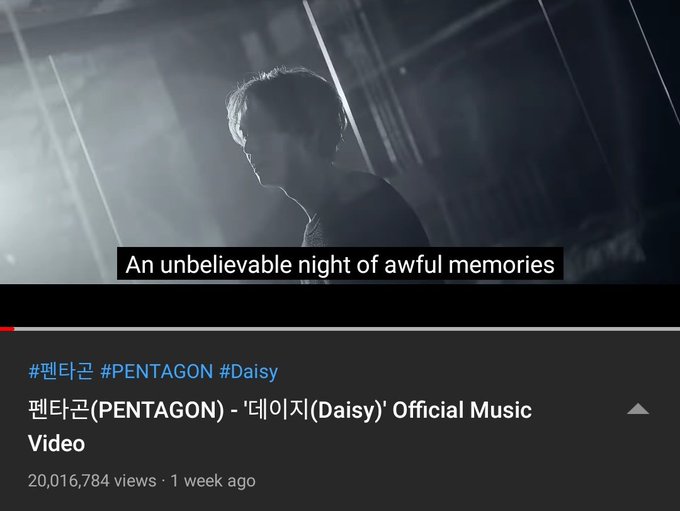Seek to the middle of the progress bar
The height and width of the screenshot is (511, 680).
click(x=340, y=329)
